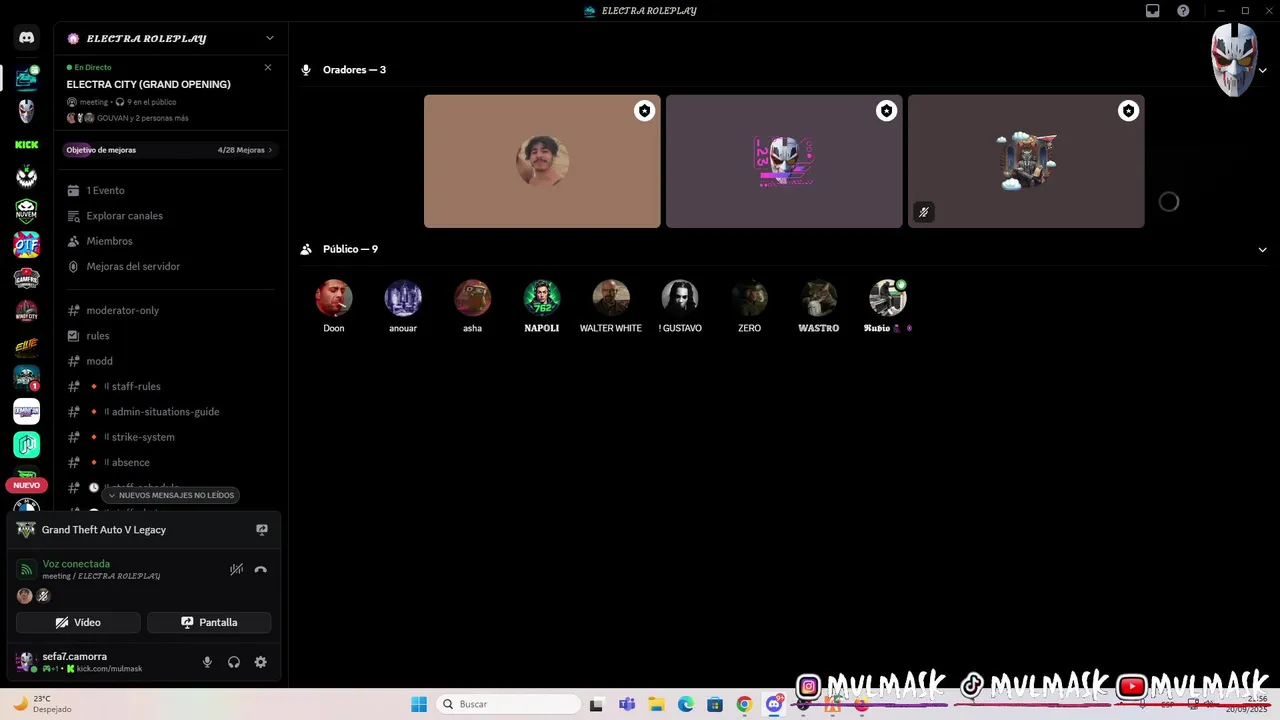
Task: Open user settings gear icon
Action: click(261, 662)
